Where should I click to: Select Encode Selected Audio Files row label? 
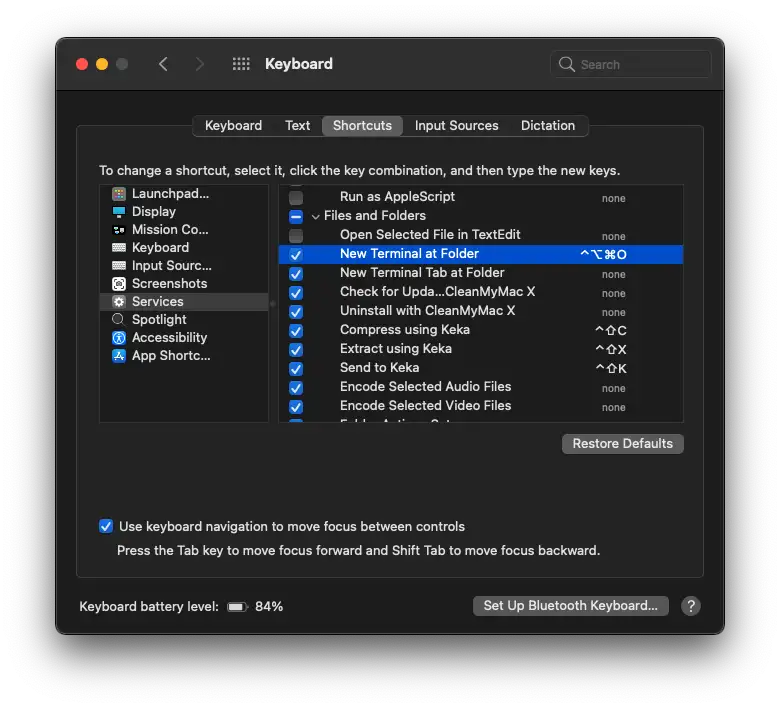425,386
